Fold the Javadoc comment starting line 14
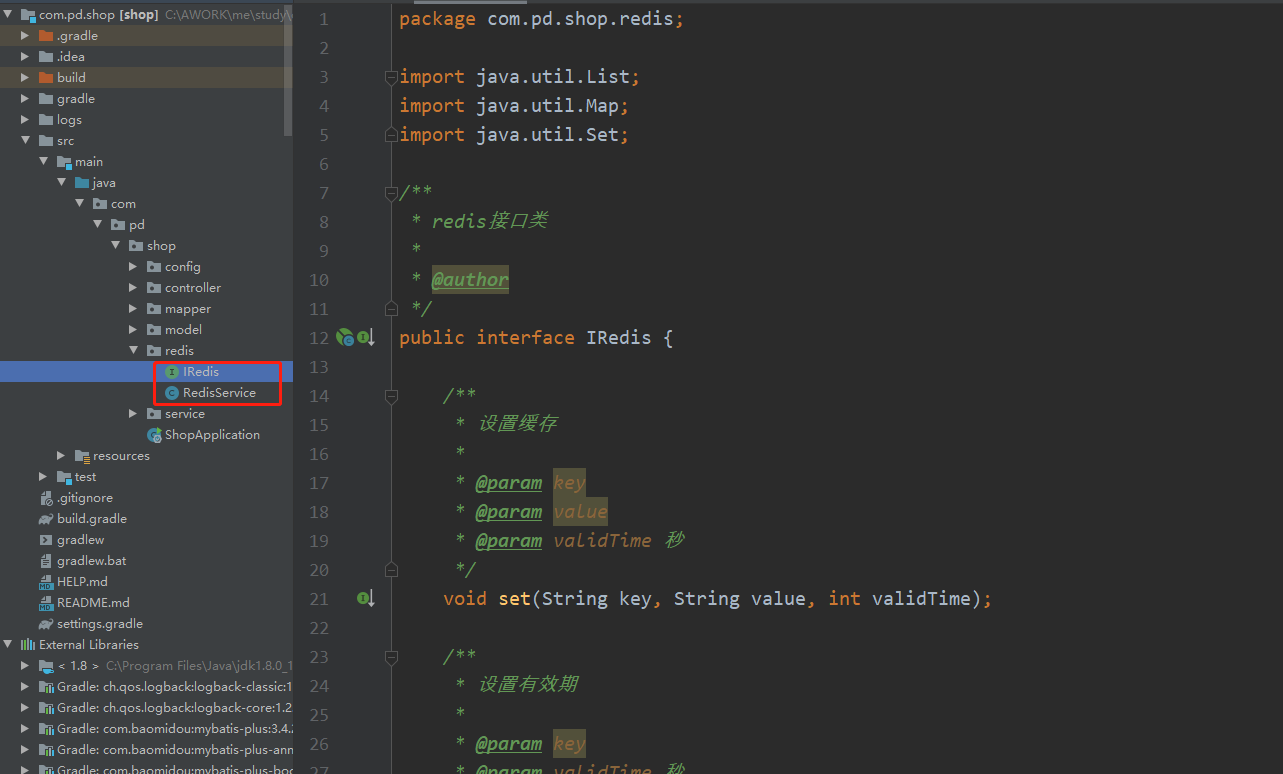 click(391, 396)
